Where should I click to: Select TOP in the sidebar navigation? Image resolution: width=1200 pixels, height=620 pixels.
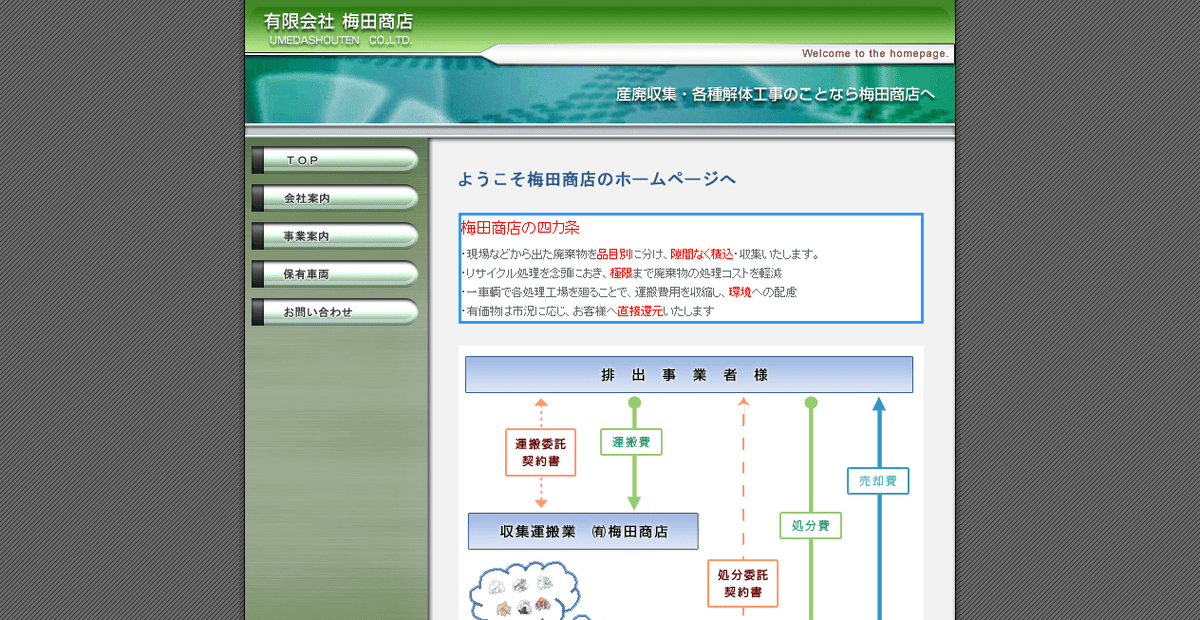(x=335, y=160)
